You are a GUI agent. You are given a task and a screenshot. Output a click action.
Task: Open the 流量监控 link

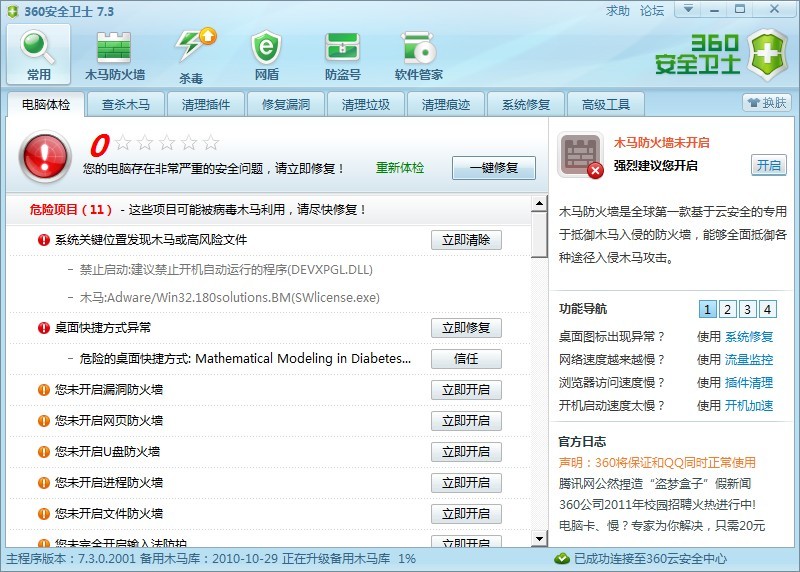click(x=749, y=360)
